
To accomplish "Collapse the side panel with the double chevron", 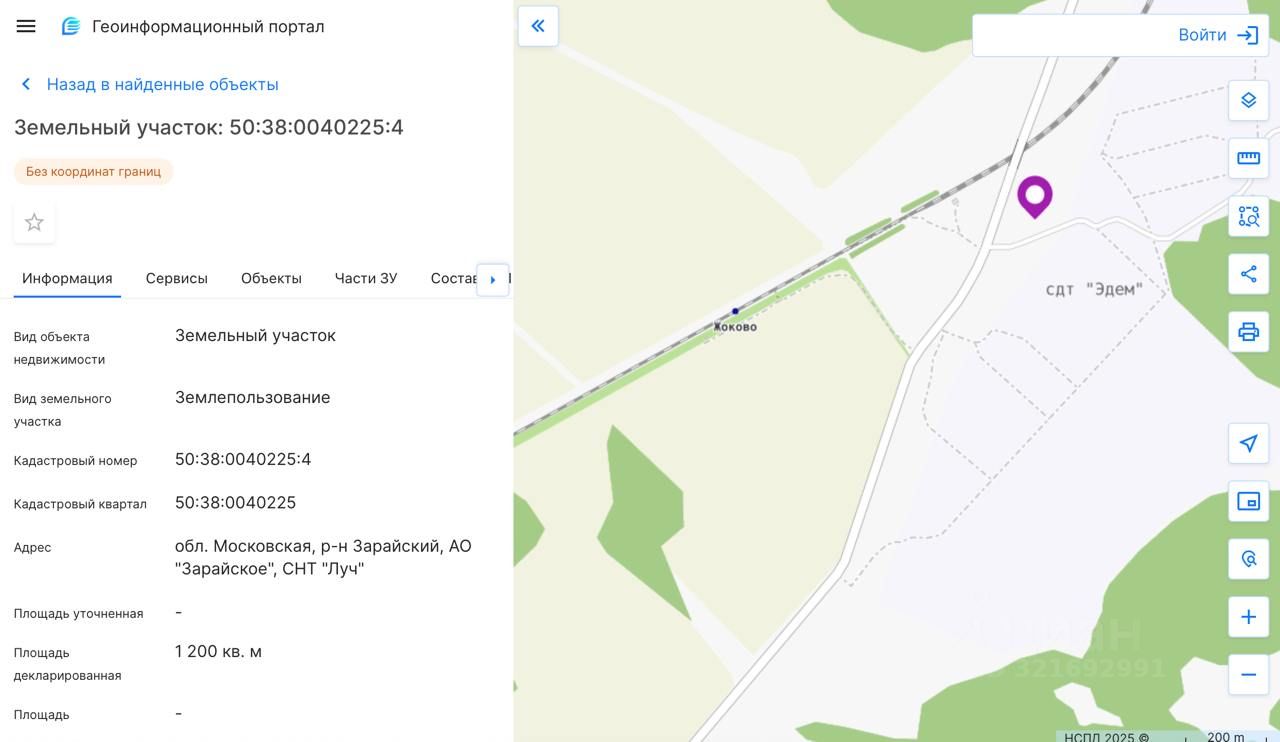I will click(x=538, y=26).
